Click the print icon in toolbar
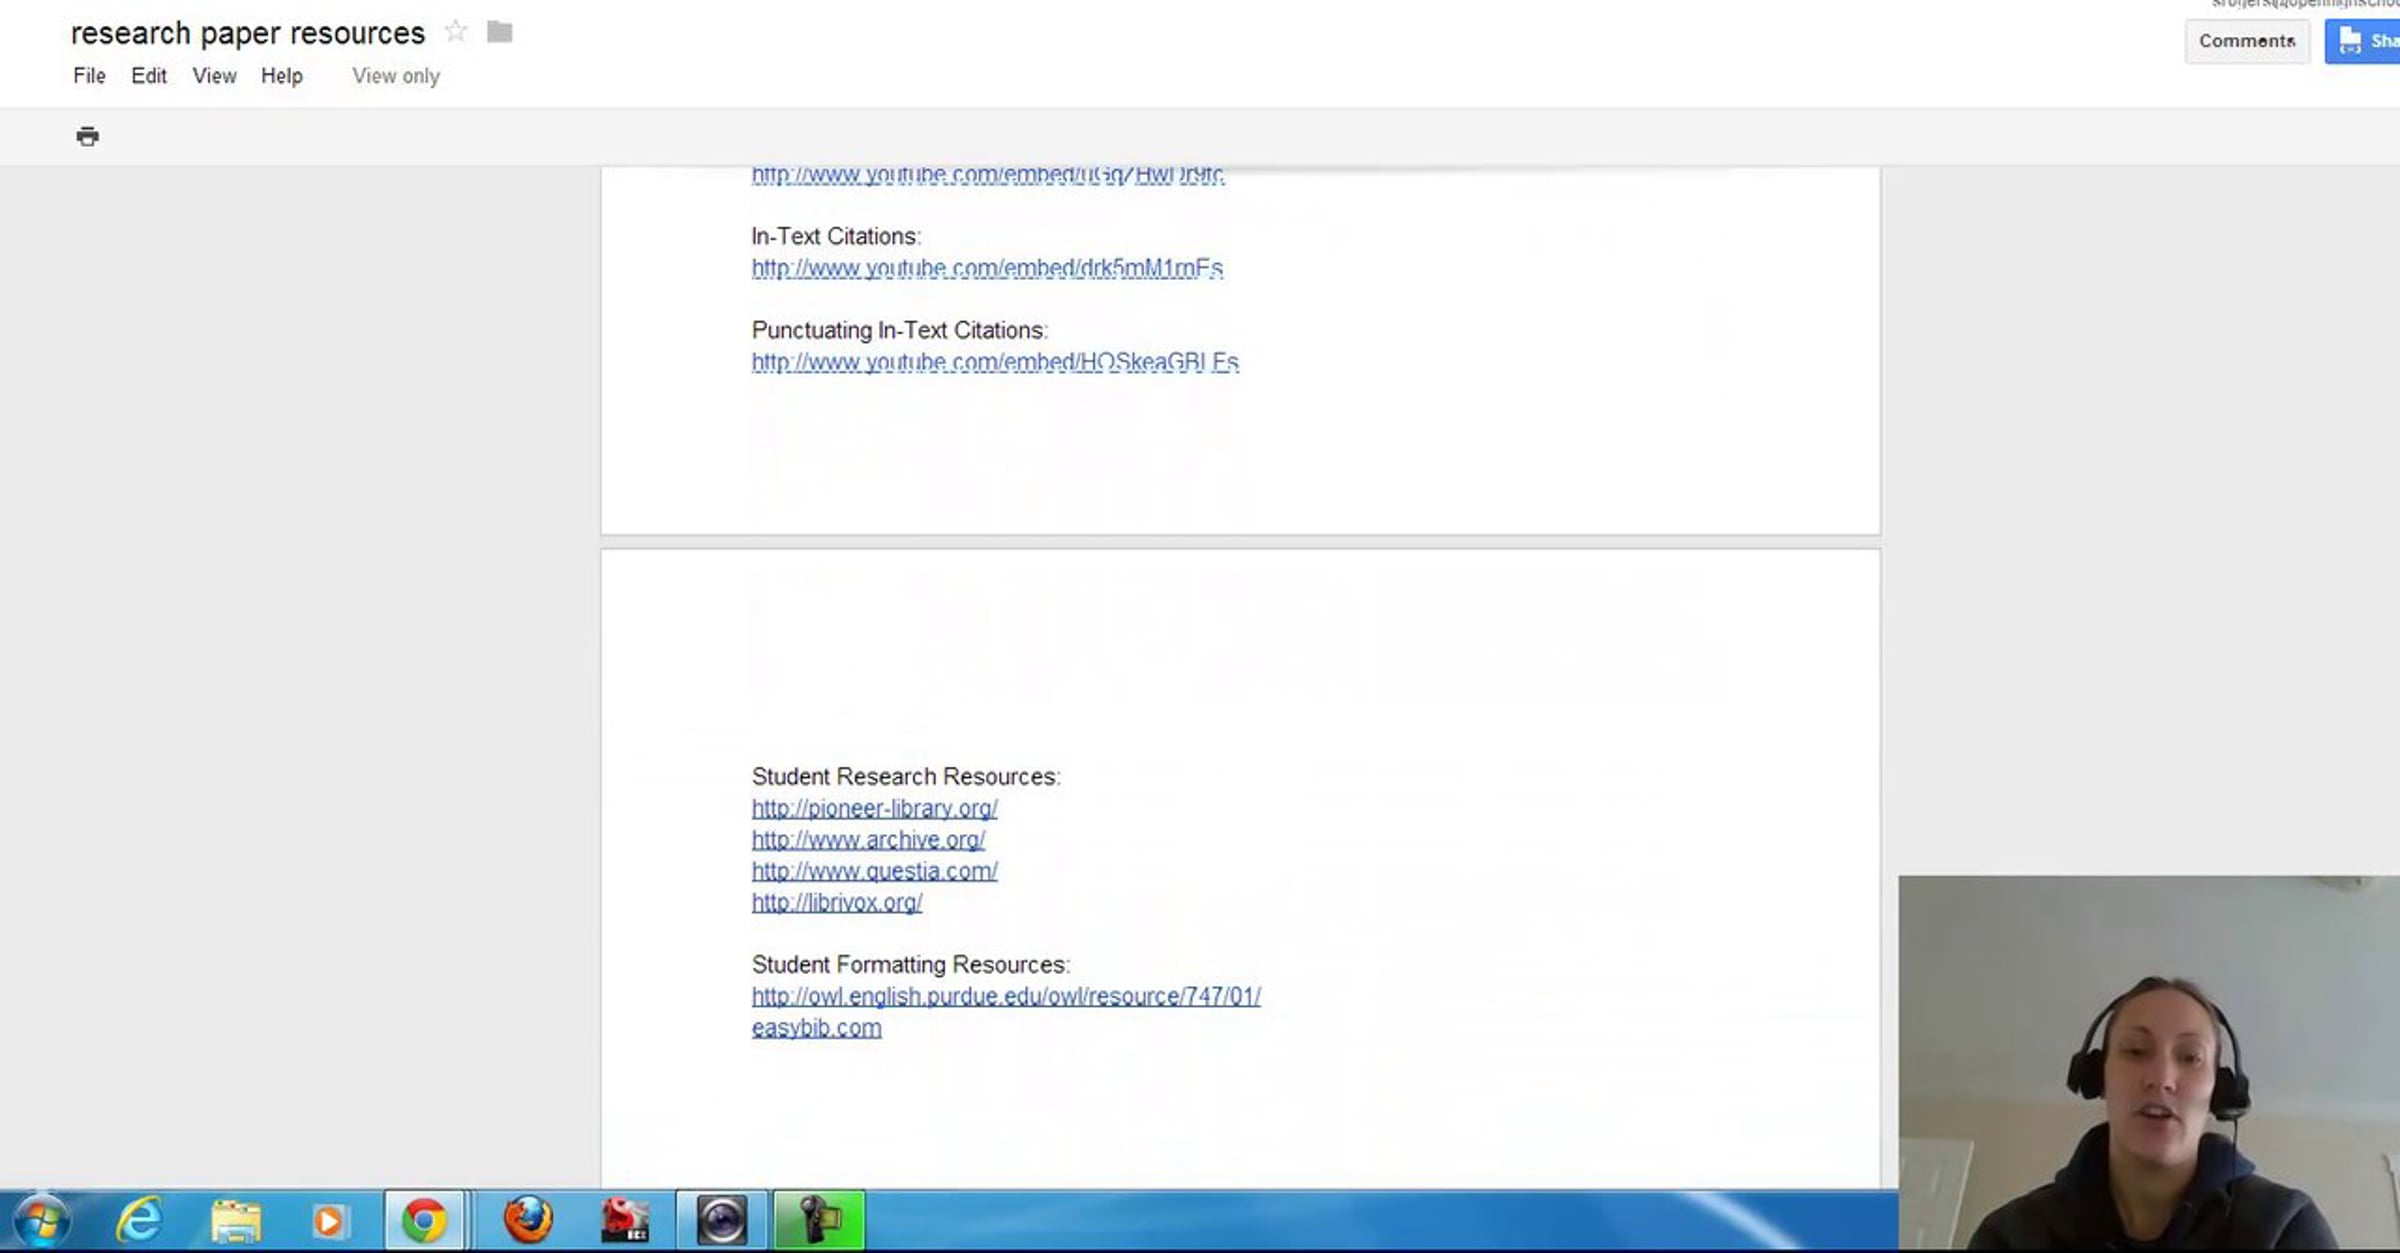Image resolution: width=2400 pixels, height=1253 pixels. click(87, 136)
